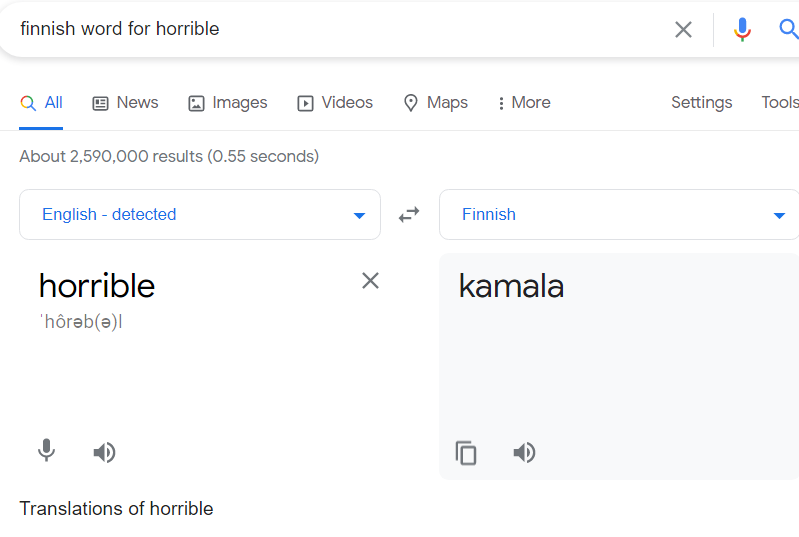Swap the source and target languages

pyautogui.click(x=409, y=214)
